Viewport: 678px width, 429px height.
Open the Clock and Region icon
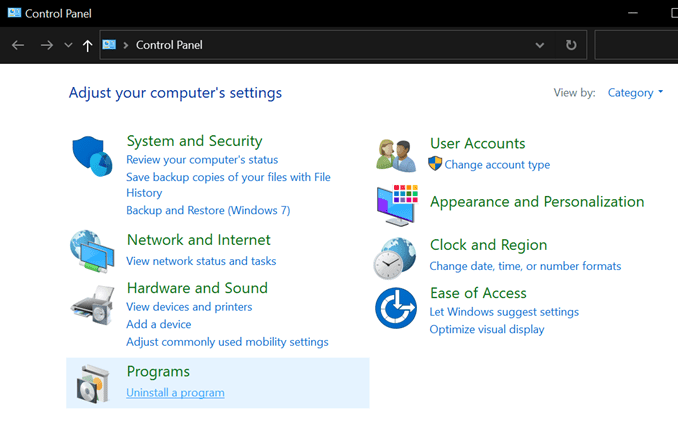[x=395, y=258]
